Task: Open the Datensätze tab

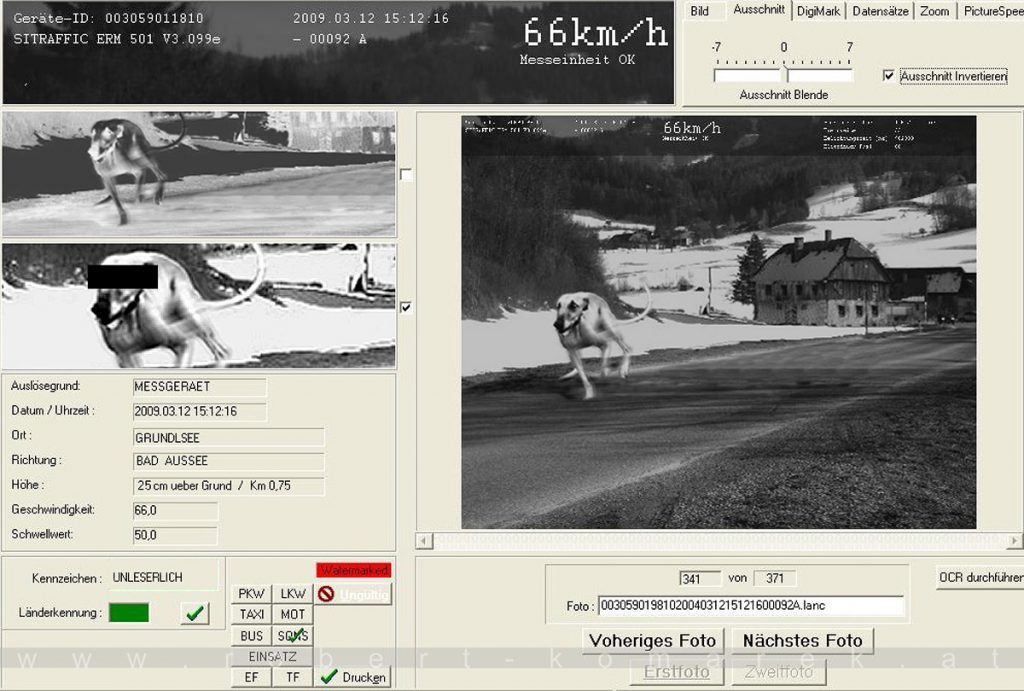Action: pos(880,11)
